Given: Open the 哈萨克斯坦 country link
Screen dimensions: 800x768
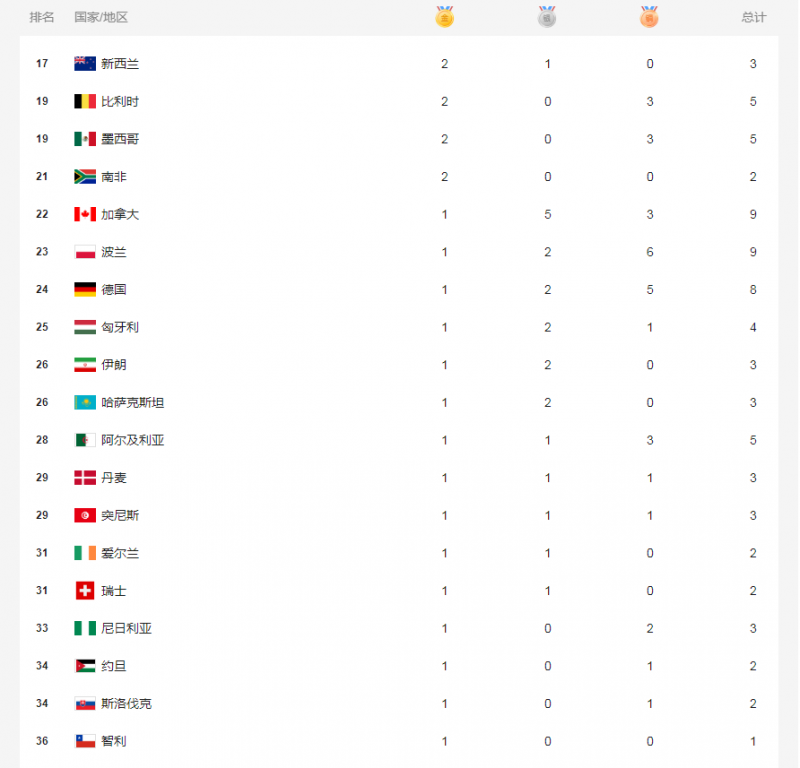Looking at the screenshot, I should (x=133, y=402).
